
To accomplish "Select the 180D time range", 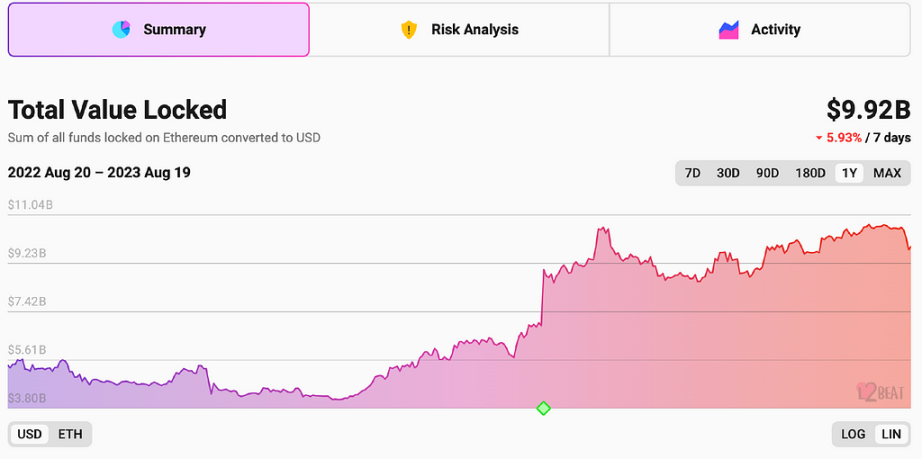I will tap(810, 173).
